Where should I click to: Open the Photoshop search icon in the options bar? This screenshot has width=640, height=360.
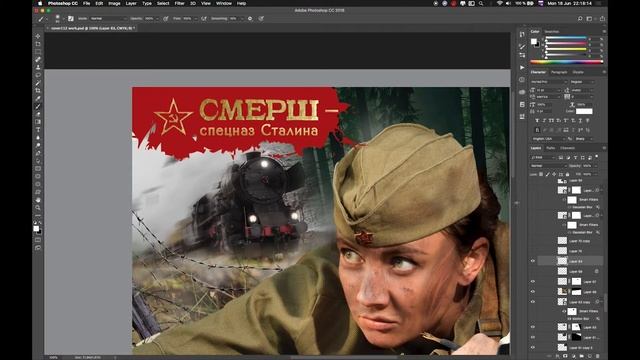click(580, 18)
